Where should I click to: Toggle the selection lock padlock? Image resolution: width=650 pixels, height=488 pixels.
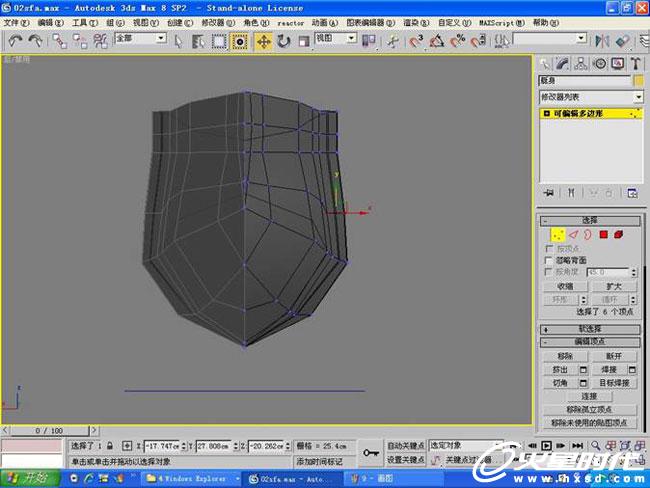click(110, 446)
